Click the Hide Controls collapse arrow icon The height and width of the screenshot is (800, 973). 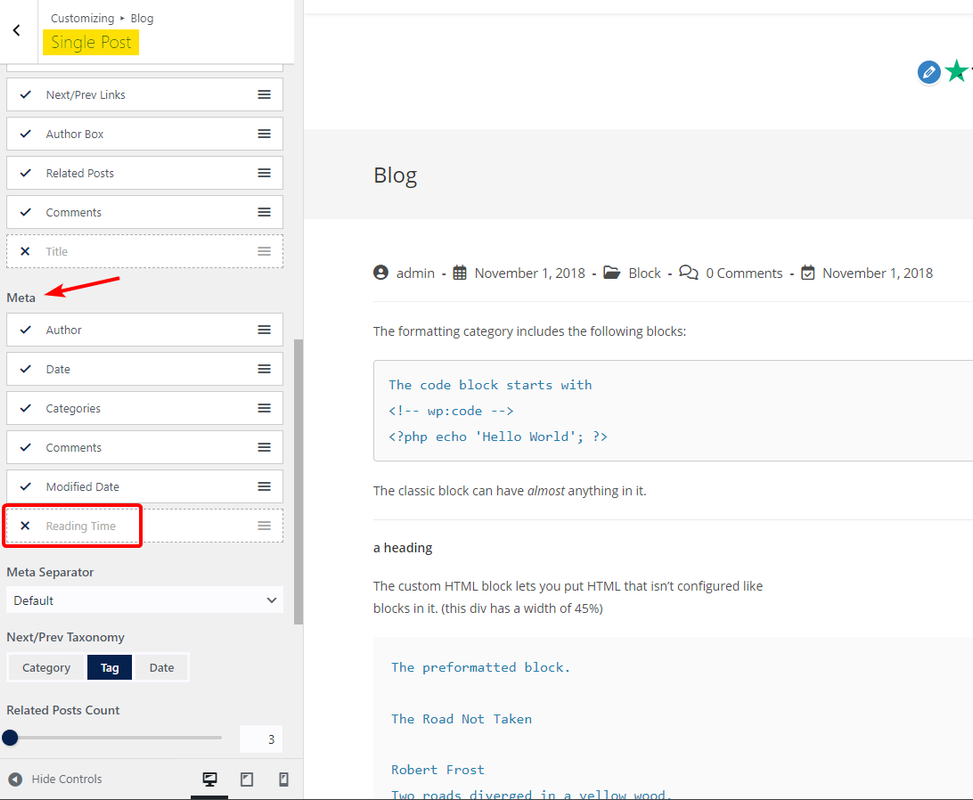point(16,779)
